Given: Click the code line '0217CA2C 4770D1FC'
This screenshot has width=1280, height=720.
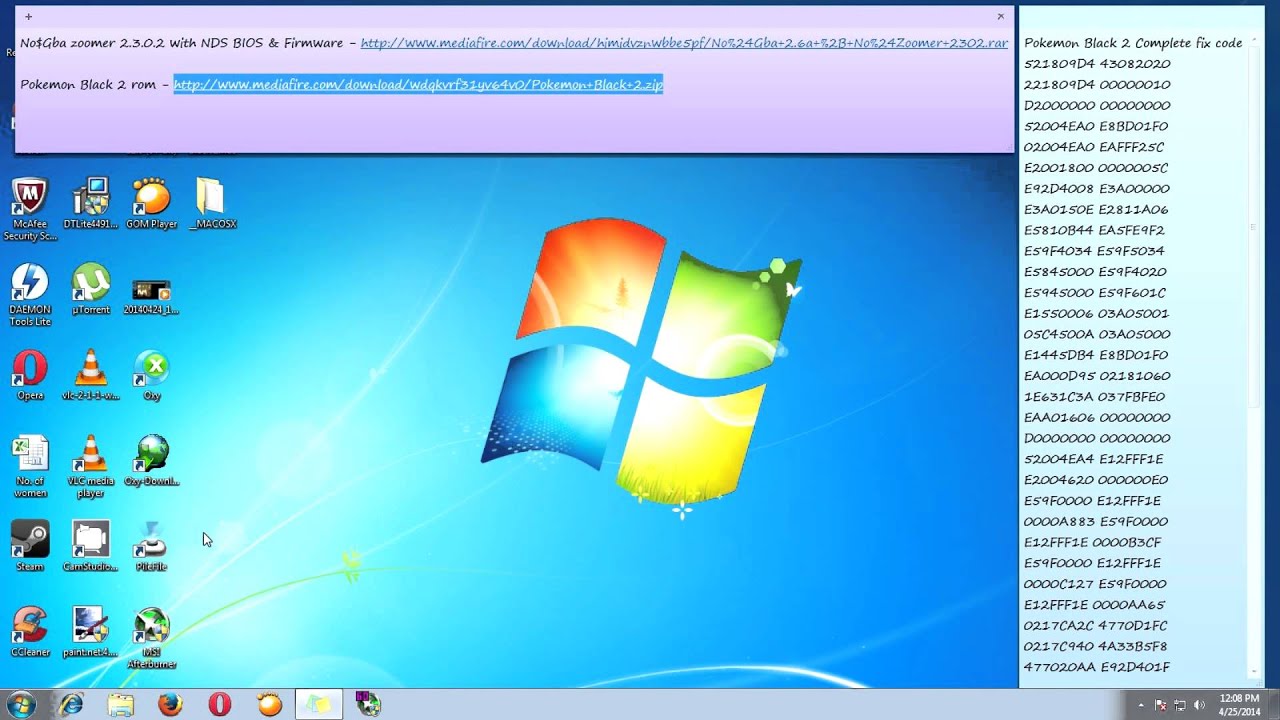Looking at the screenshot, I should pyautogui.click(x=1096, y=626).
